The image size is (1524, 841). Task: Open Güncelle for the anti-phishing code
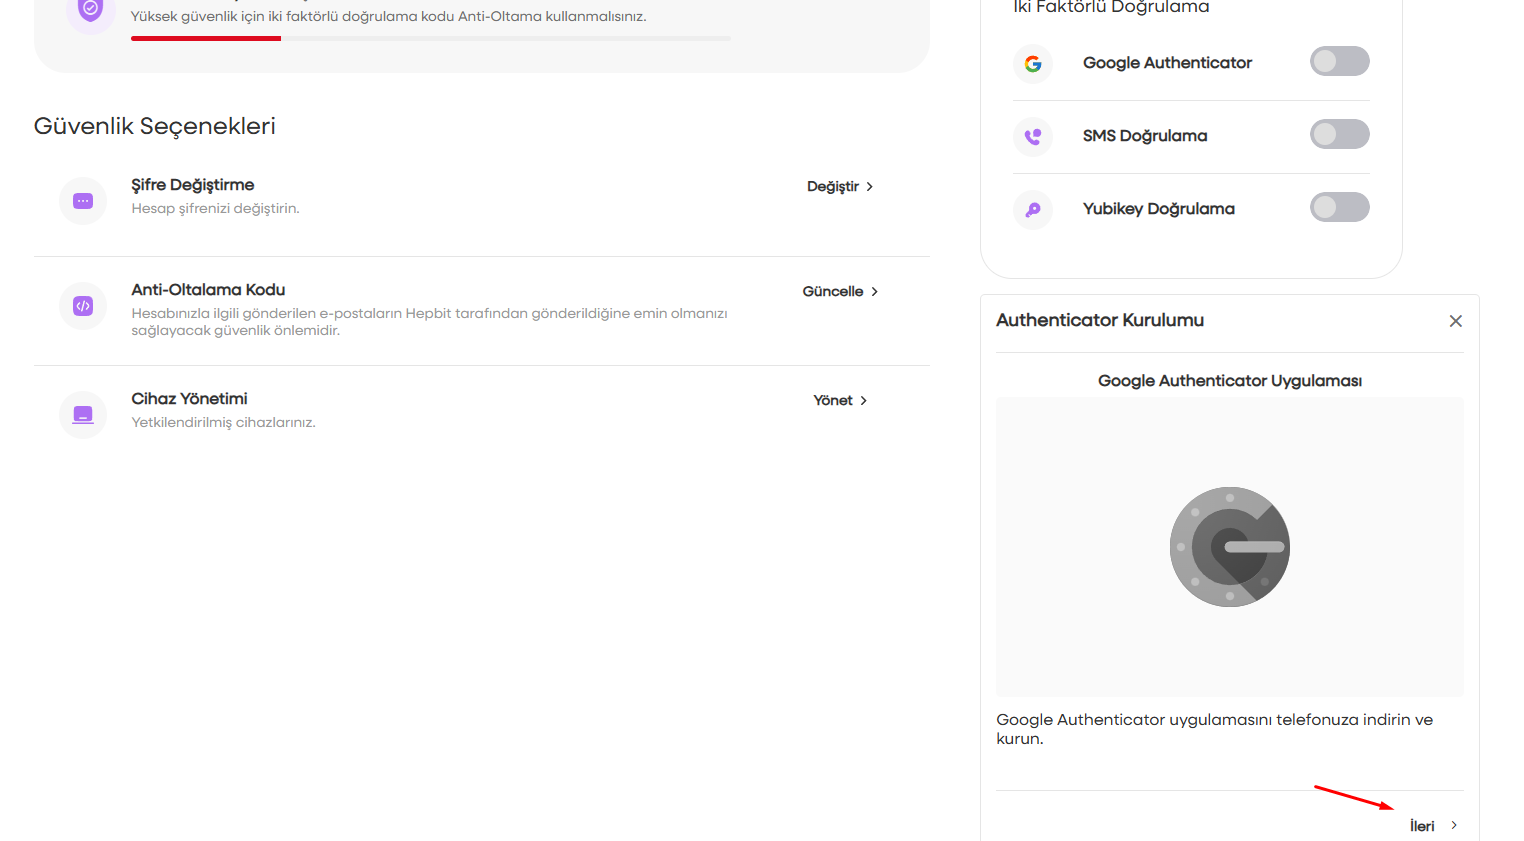(840, 292)
